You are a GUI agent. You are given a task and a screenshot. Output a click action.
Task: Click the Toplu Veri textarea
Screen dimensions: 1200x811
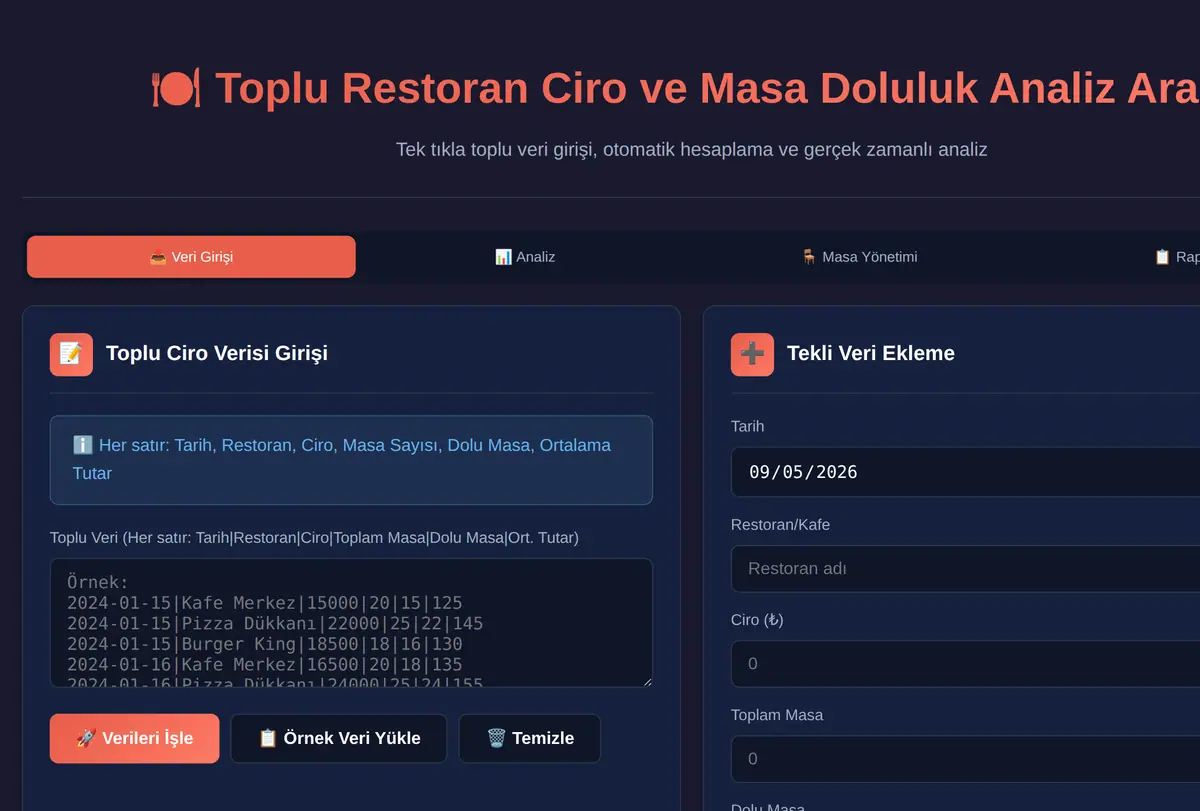pyautogui.click(x=351, y=623)
